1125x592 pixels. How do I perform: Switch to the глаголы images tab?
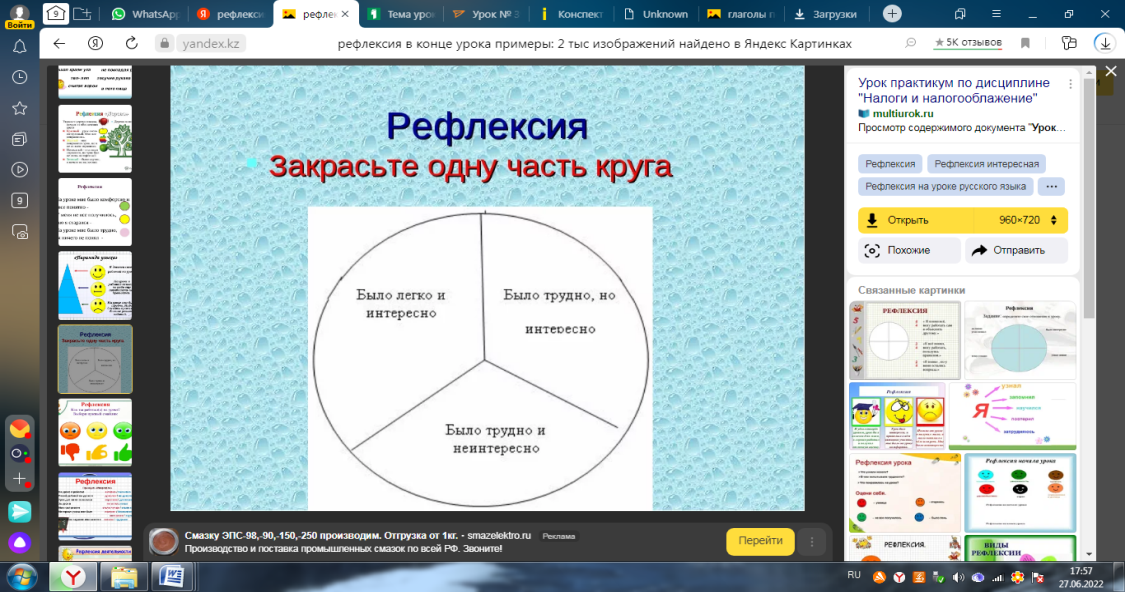(741, 14)
